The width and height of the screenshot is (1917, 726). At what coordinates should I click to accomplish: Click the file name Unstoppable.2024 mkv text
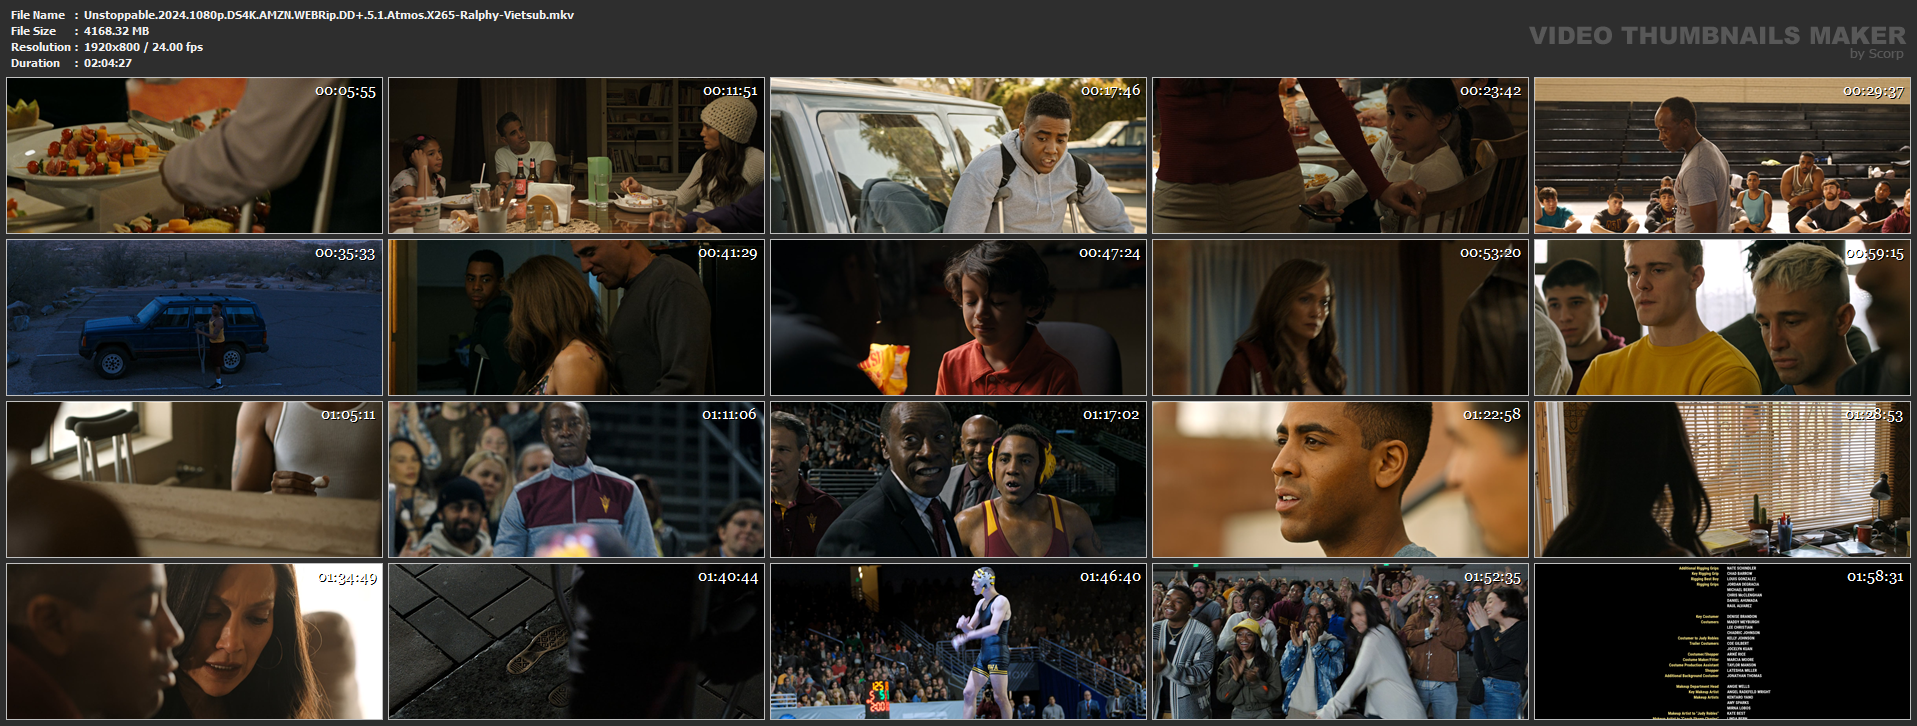point(329,15)
